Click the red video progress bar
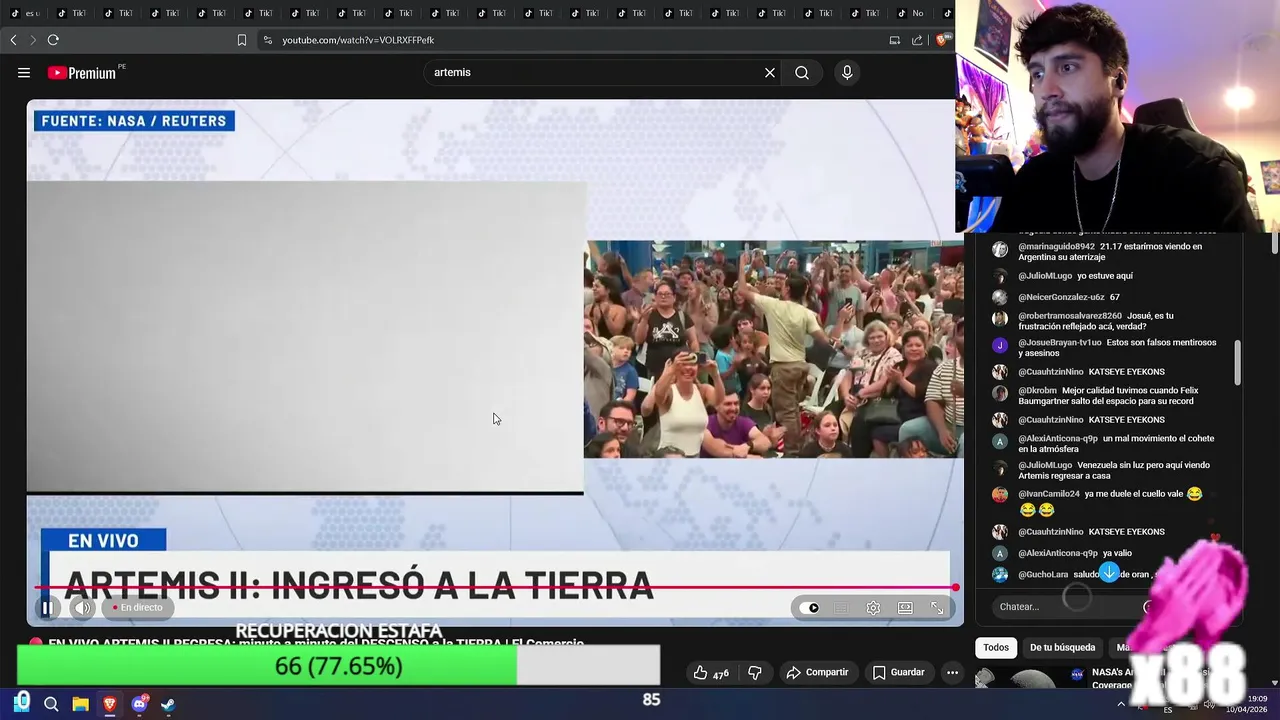 (x=495, y=588)
